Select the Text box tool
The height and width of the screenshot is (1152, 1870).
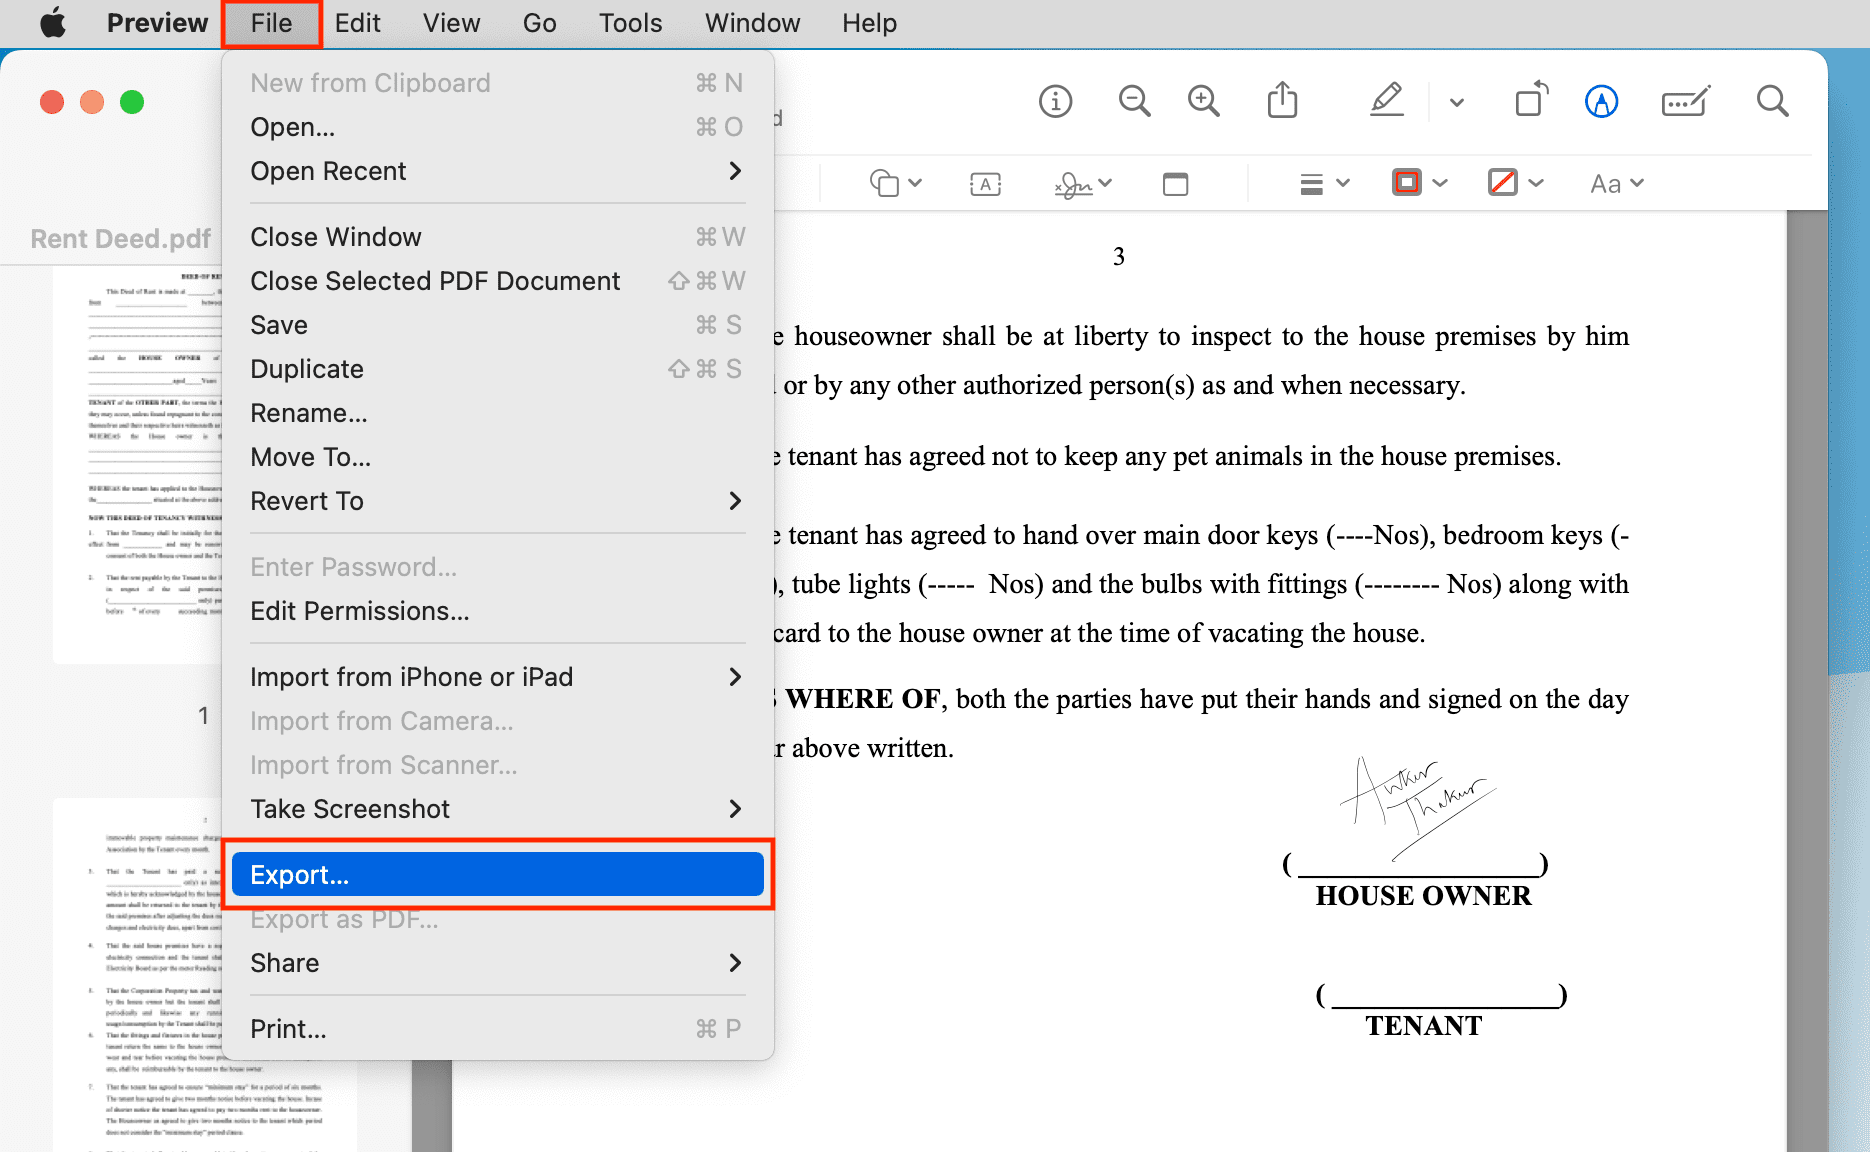(x=985, y=184)
